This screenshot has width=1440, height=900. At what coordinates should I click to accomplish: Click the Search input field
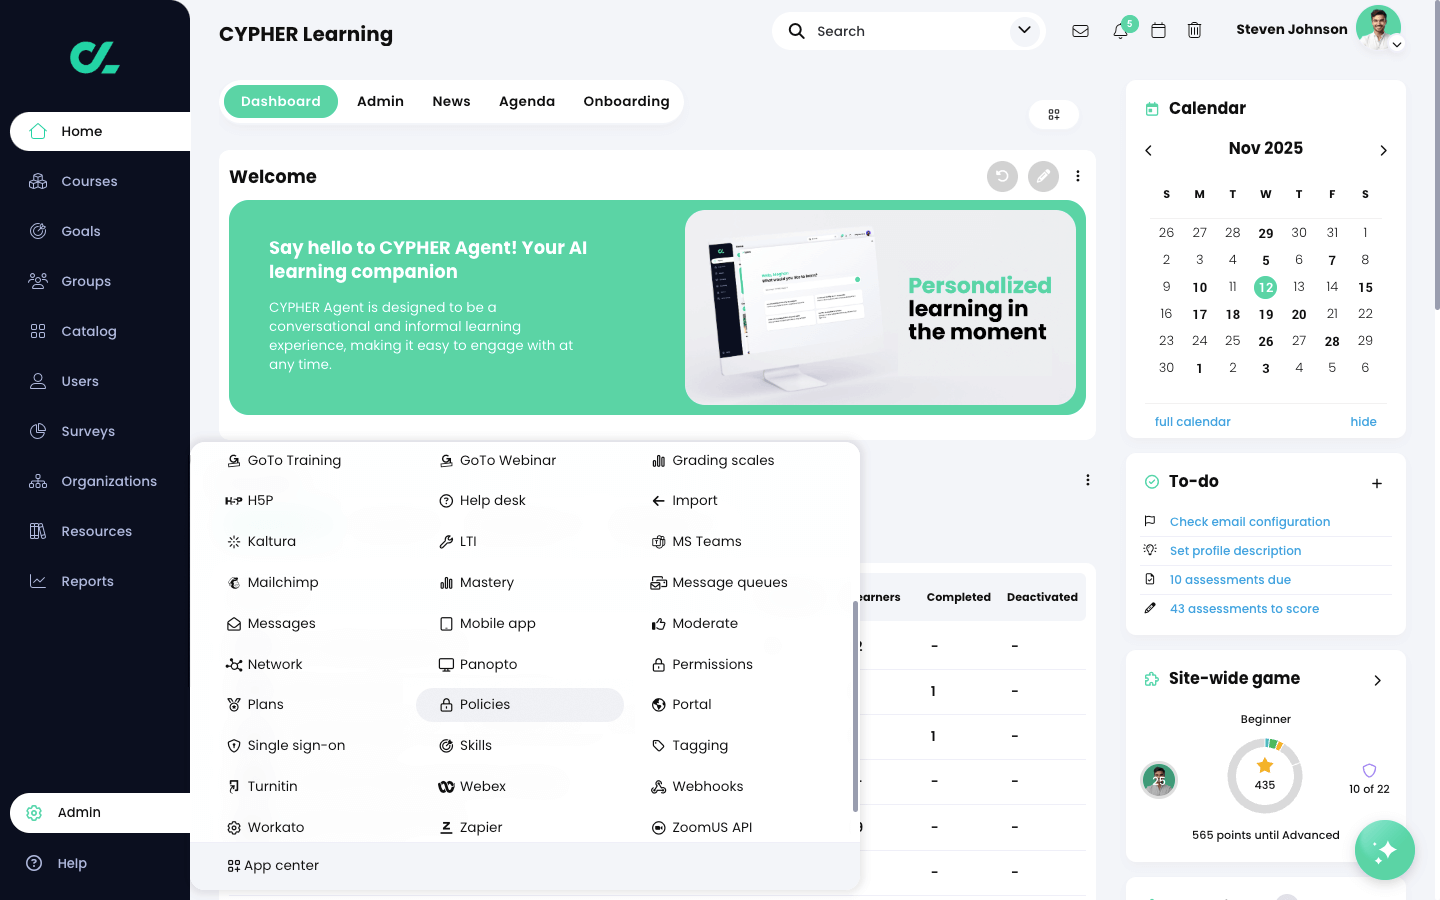click(908, 31)
